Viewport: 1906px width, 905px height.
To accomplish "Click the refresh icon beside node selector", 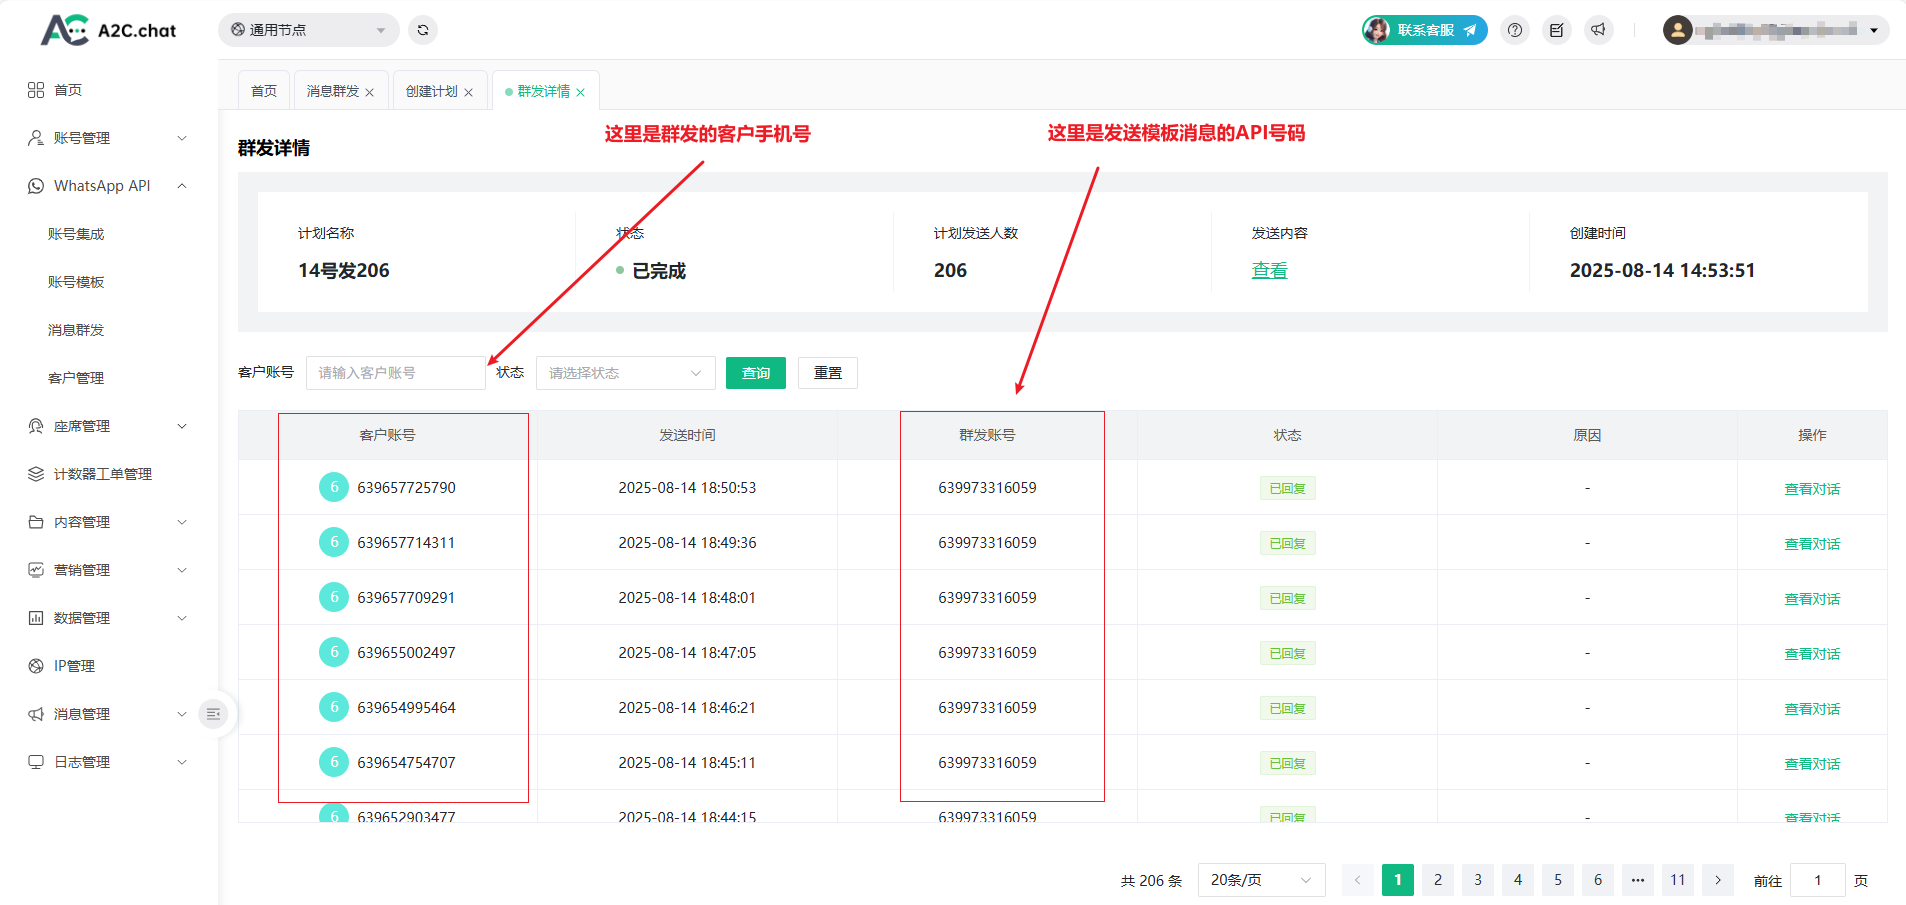I will click(x=423, y=30).
